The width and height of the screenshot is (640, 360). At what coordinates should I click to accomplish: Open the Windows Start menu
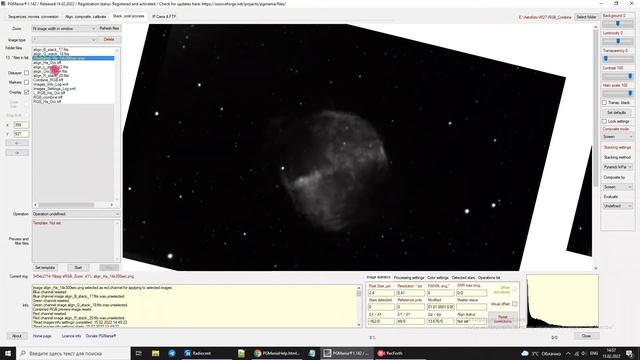click(8, 353)
